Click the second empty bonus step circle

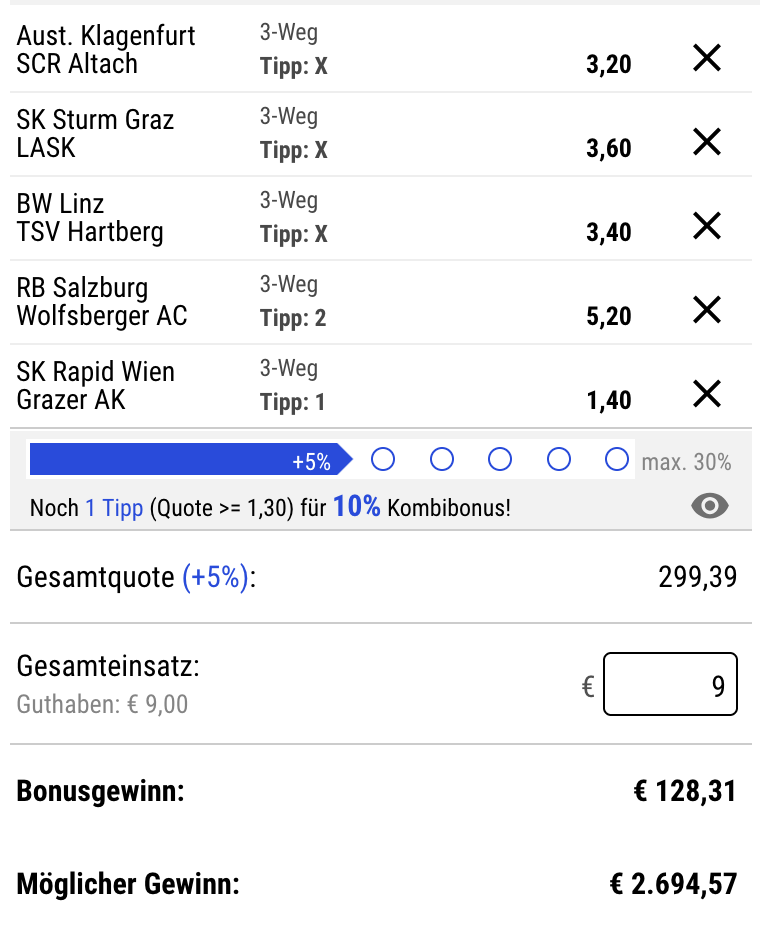(442, 459)
